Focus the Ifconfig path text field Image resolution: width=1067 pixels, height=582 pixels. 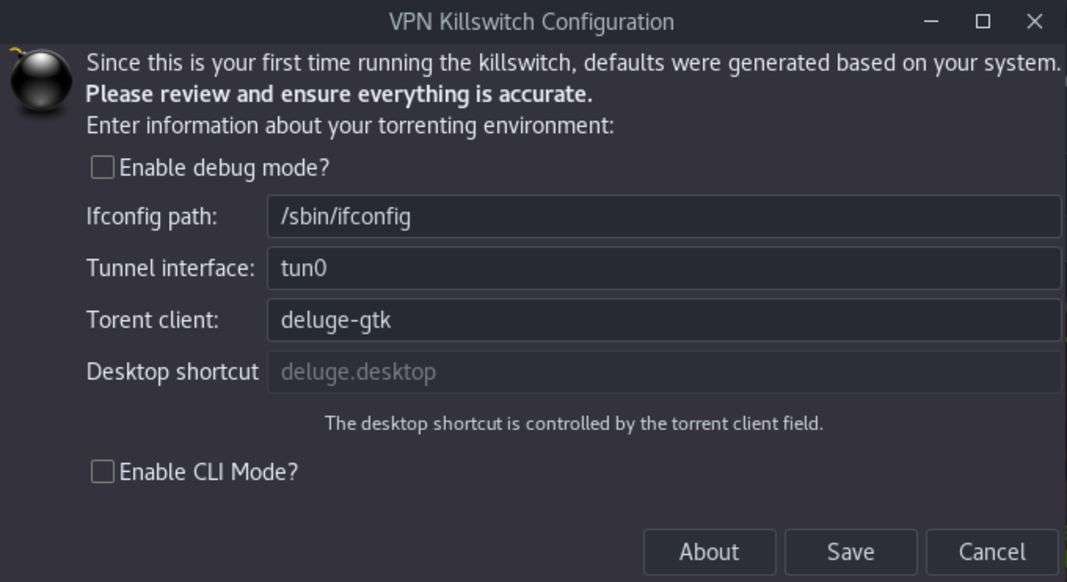click(663, 217)
